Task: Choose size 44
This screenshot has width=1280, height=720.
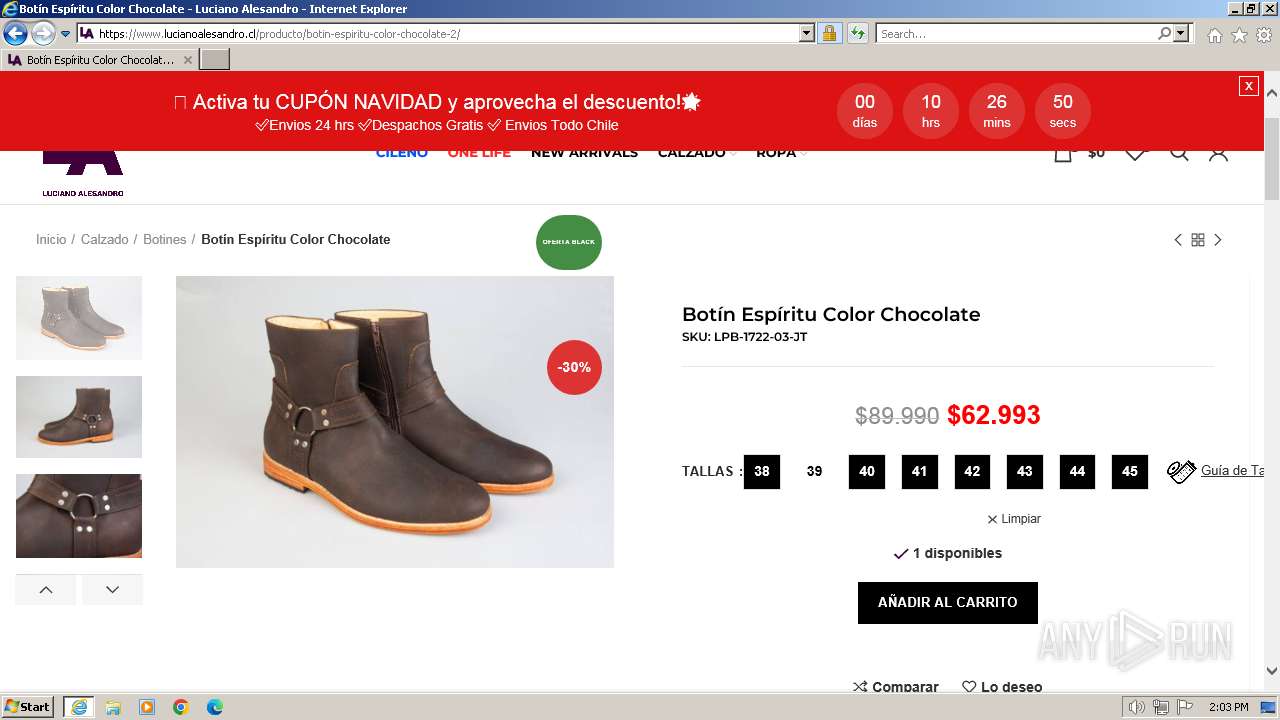Action: click(x=1077, y=471)
